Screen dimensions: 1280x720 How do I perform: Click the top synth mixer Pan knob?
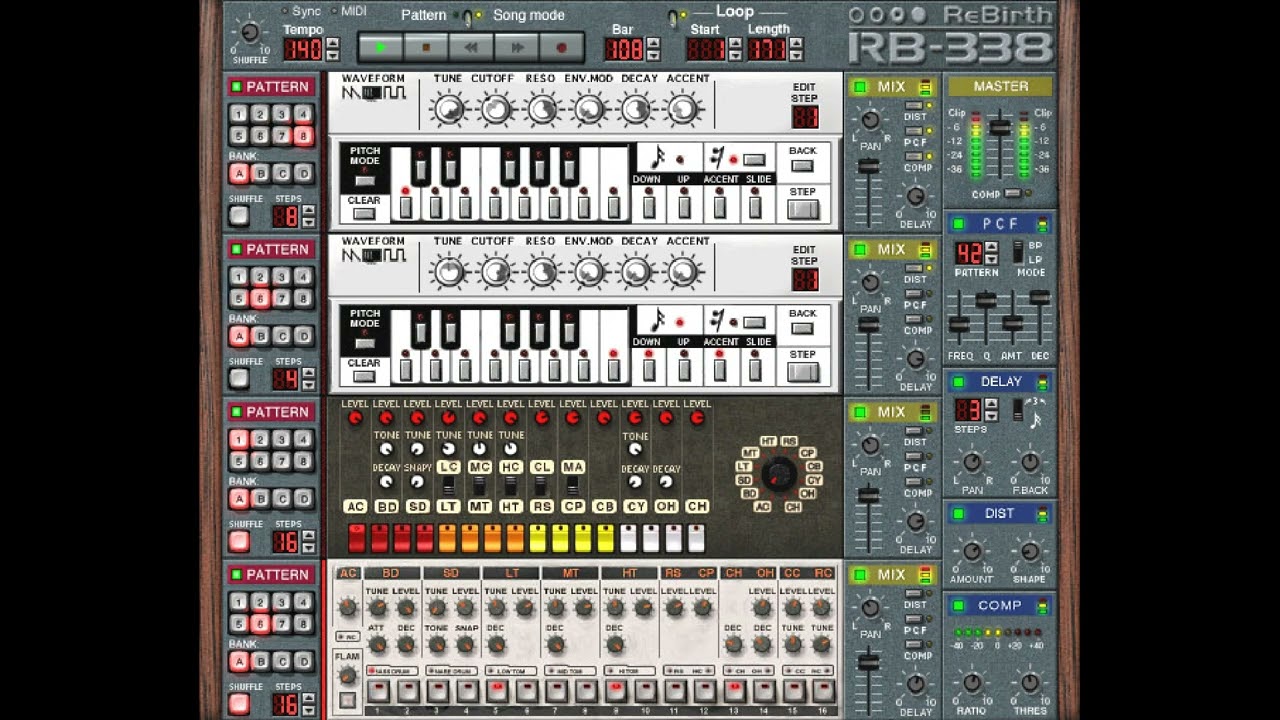[870, 120]
